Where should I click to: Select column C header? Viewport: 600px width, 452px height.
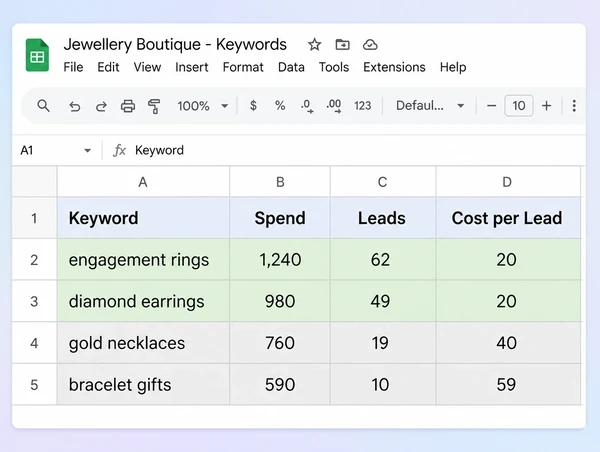383,182
